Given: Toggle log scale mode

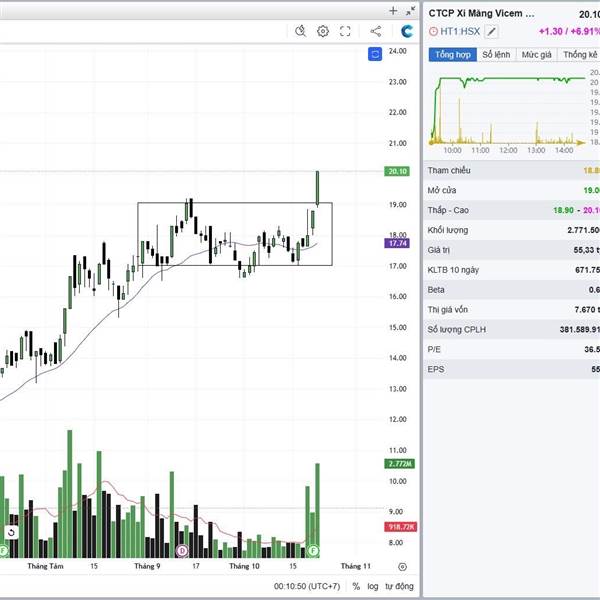Looking at the screenshot, I should click(x=373, y=586).
